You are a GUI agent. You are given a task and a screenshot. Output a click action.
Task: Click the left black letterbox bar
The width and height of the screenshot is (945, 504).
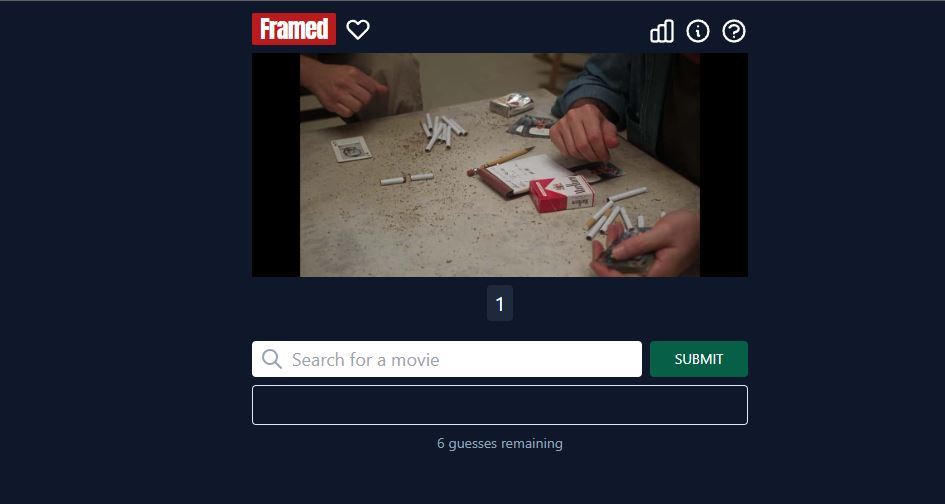[276, 165]
